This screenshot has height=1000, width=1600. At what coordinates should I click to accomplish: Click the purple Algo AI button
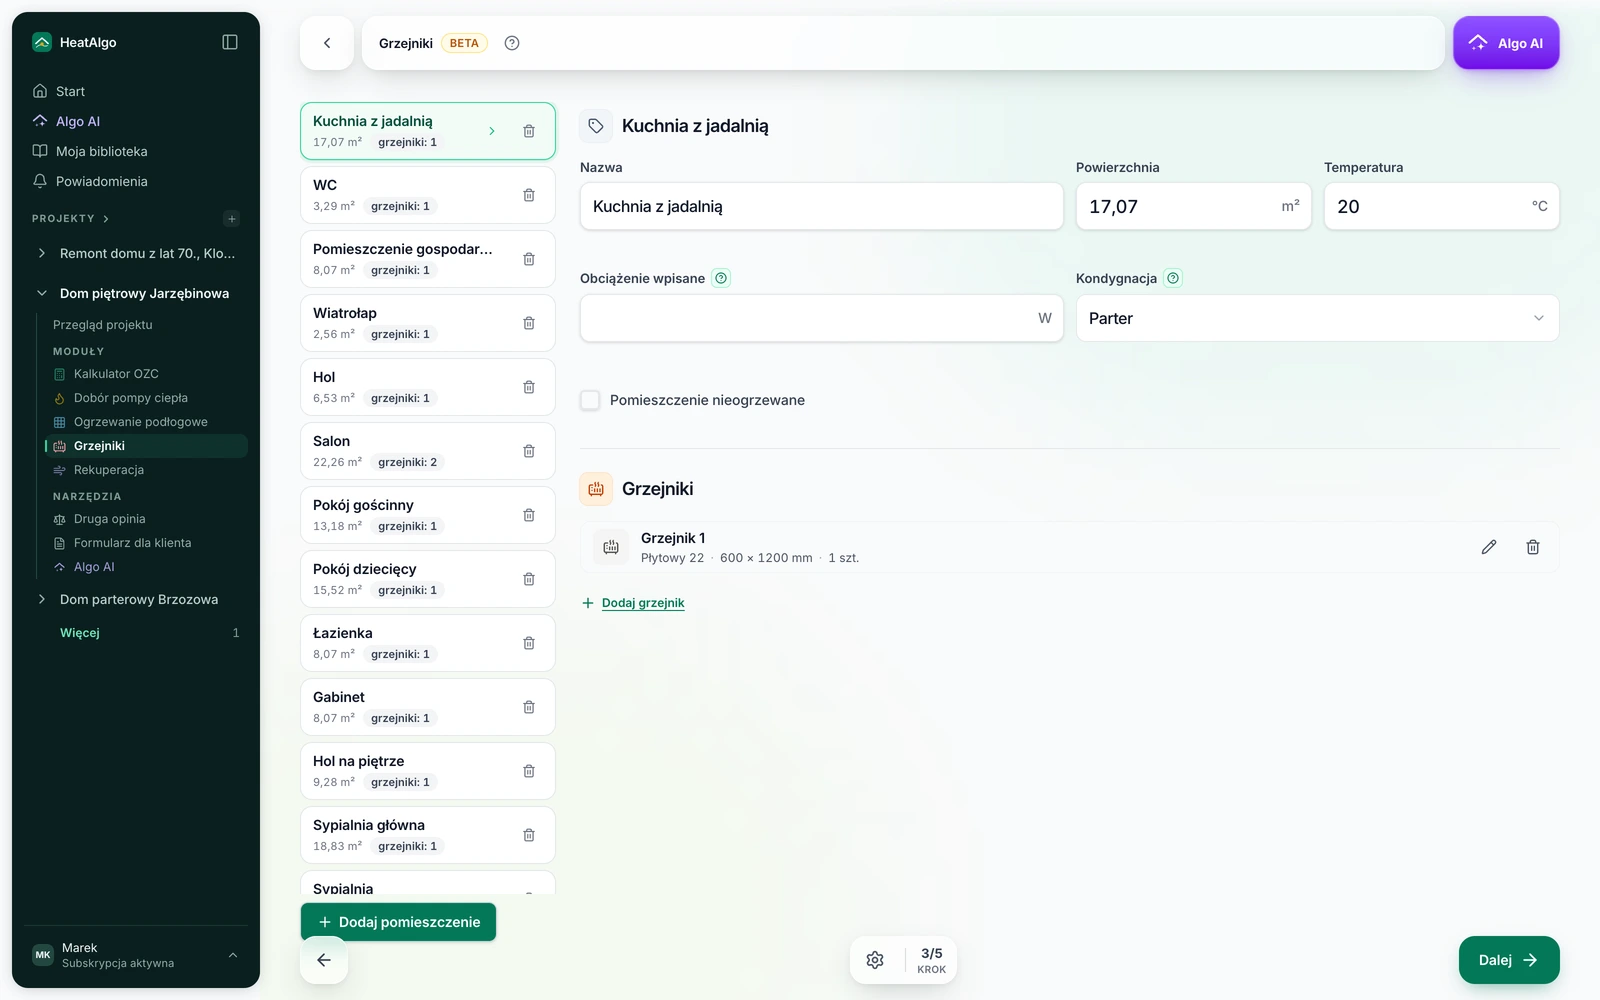(x=1506, y=43)
